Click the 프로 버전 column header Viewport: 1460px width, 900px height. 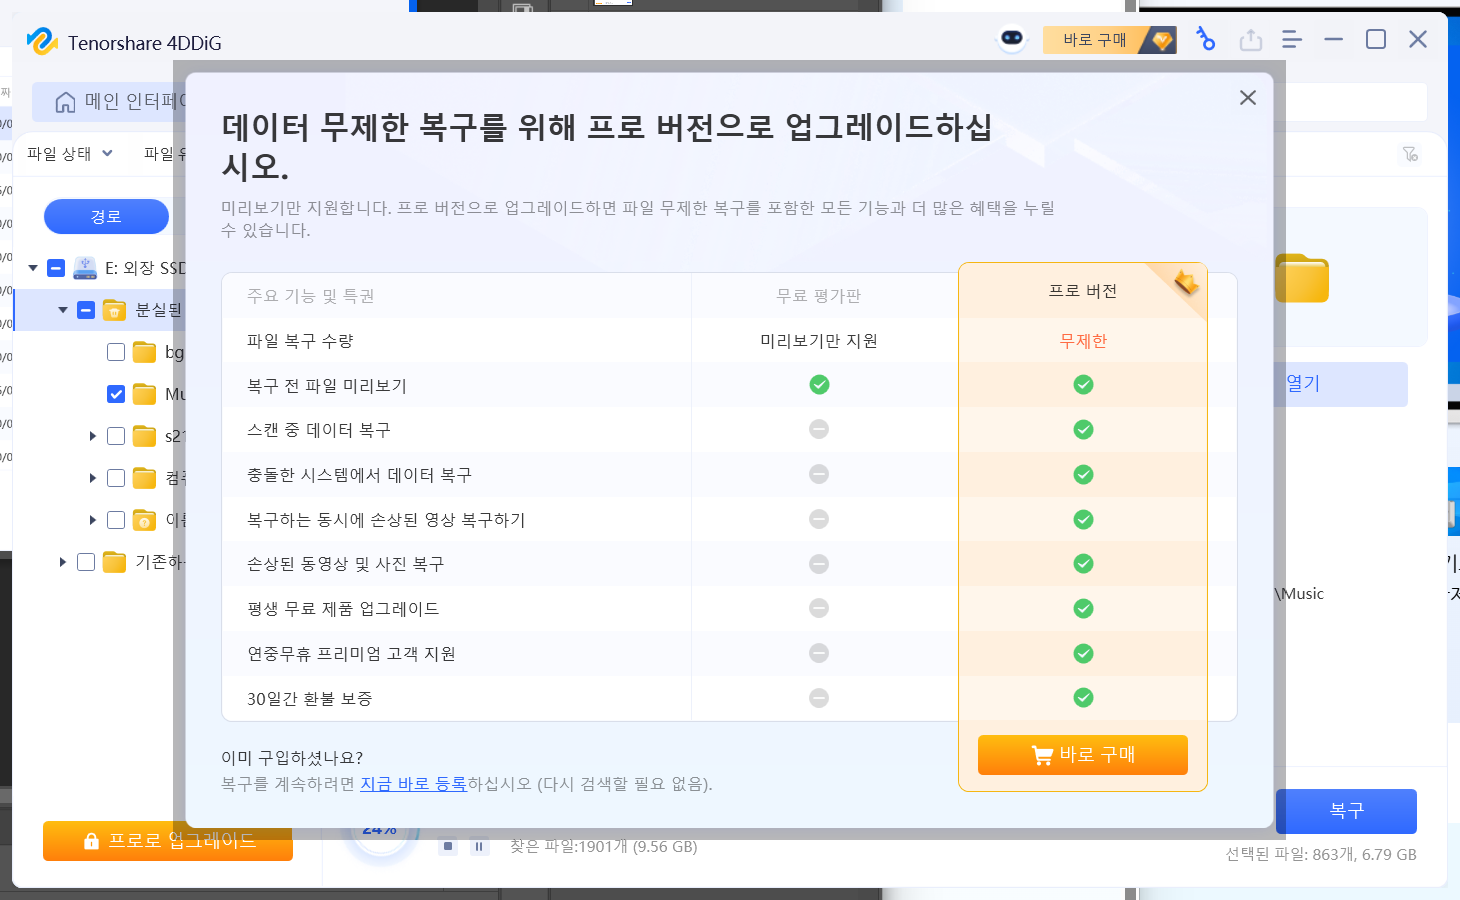(x=1083, y=291)
